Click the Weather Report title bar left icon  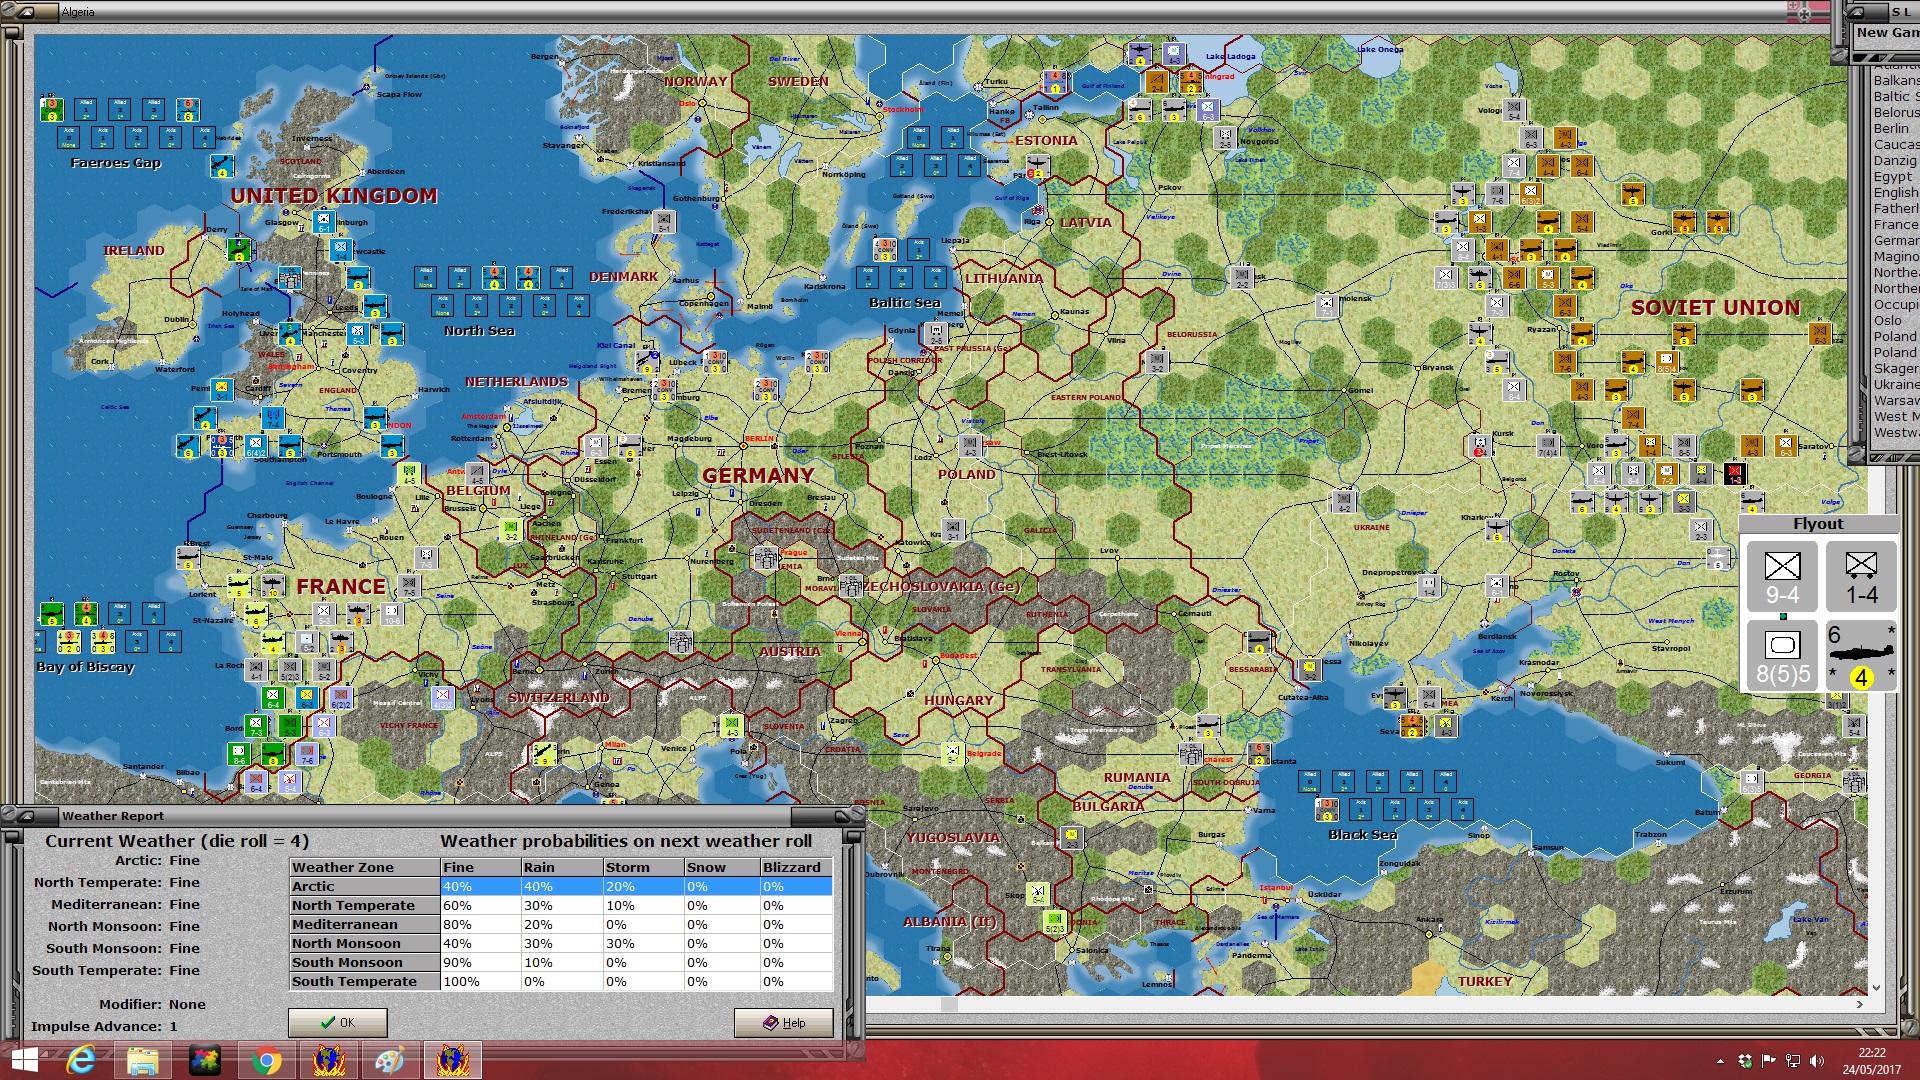(28, 816)
